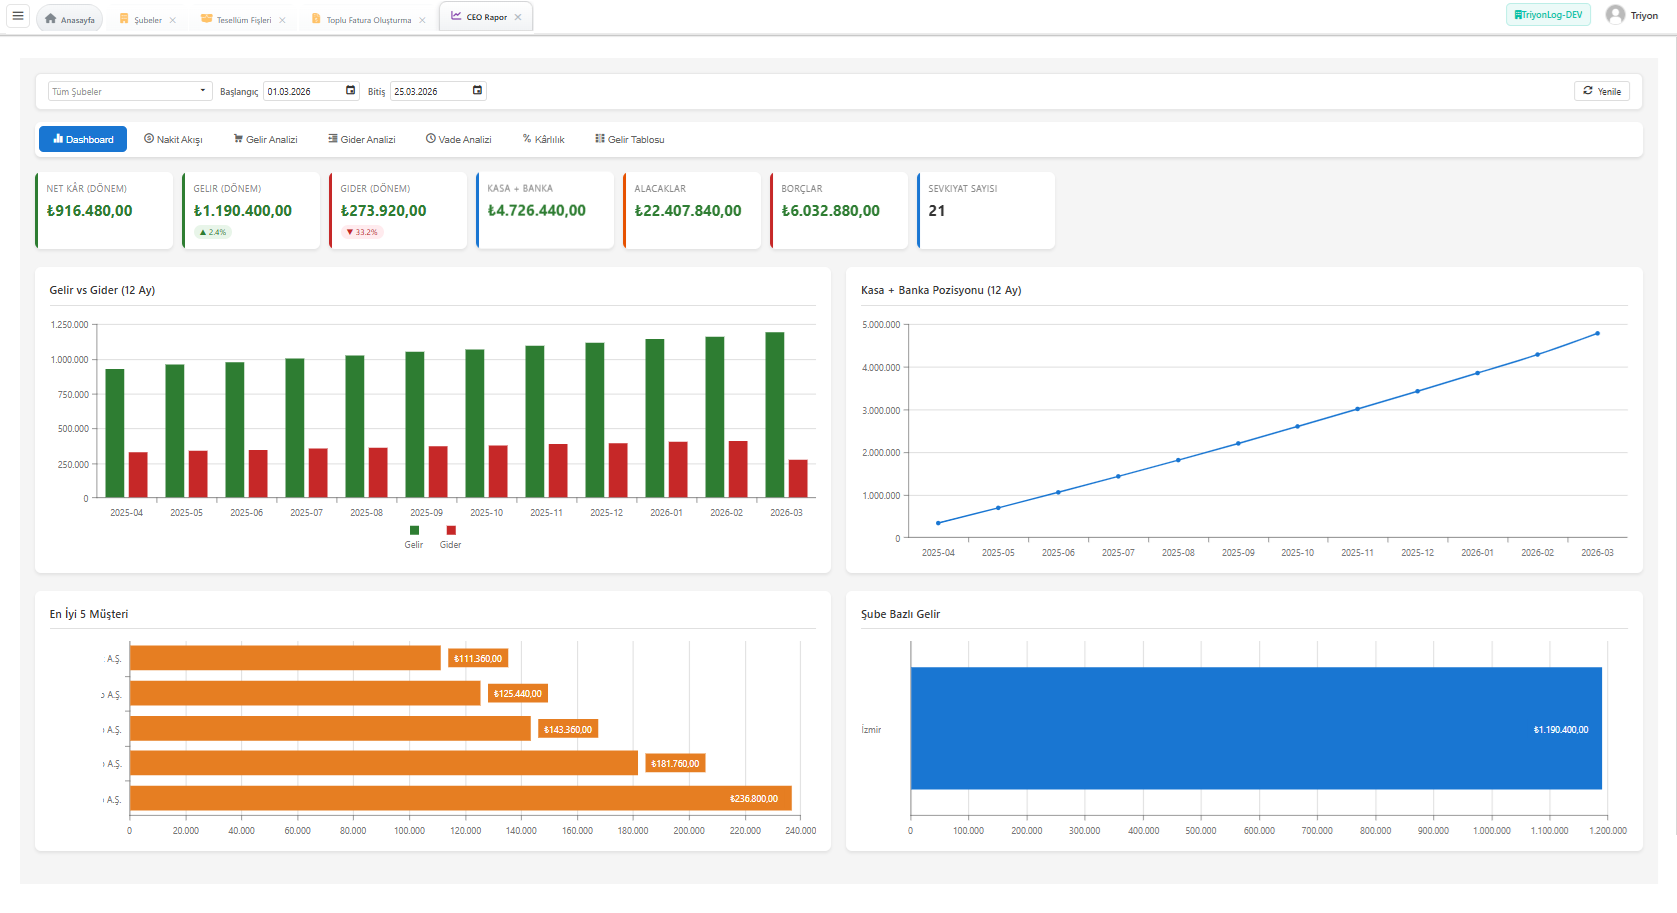
Task: Go to the Vade Analizi tab
Action: (458, 140)
